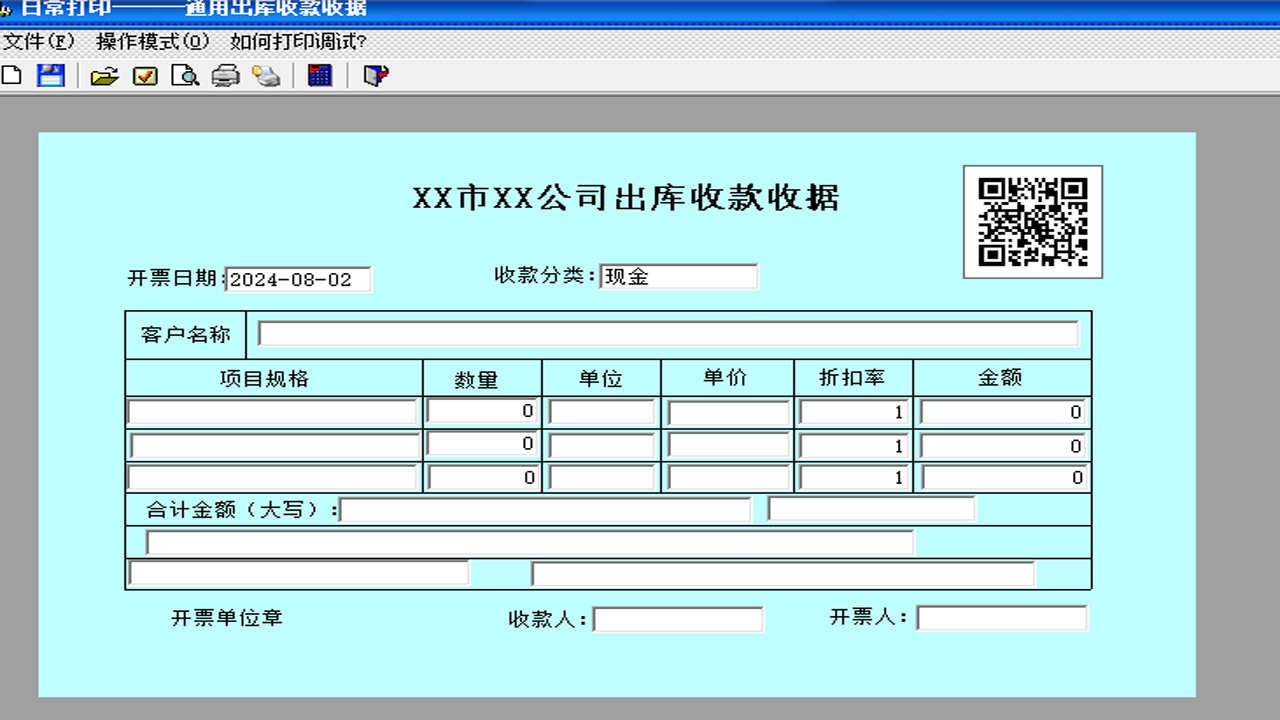Click the checkmark confirmation toolbar icon

147,74
